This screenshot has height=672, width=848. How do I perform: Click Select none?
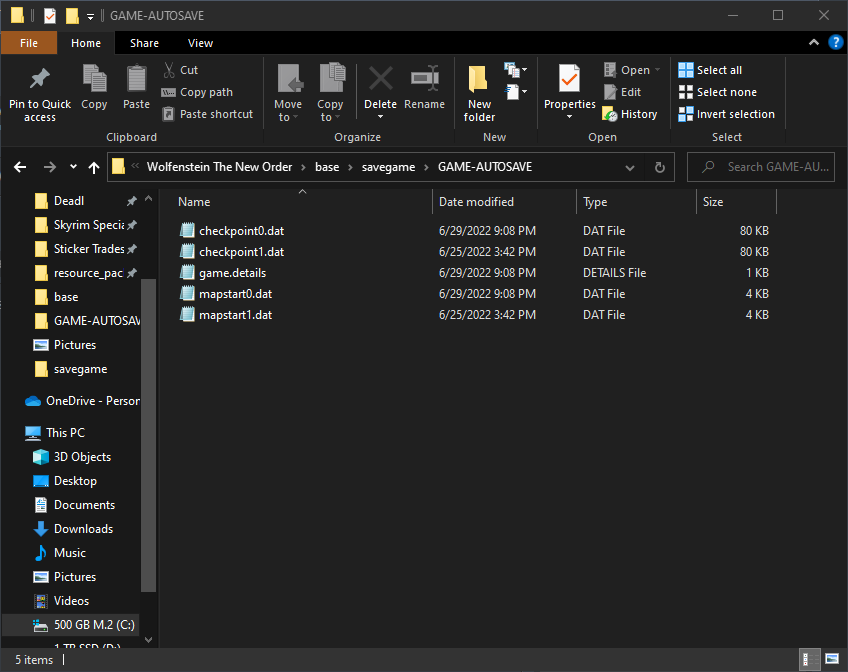click(x=718, y=92)
